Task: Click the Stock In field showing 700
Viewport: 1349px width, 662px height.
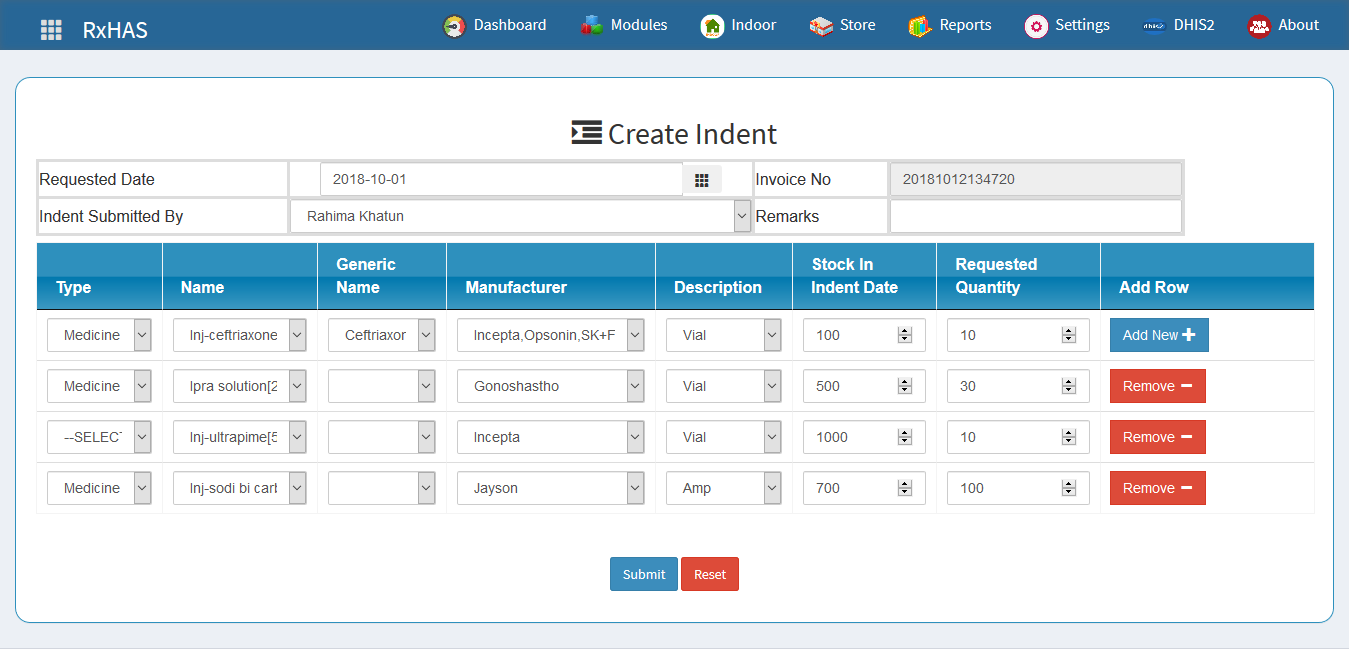Action: [x=864, y=488]
